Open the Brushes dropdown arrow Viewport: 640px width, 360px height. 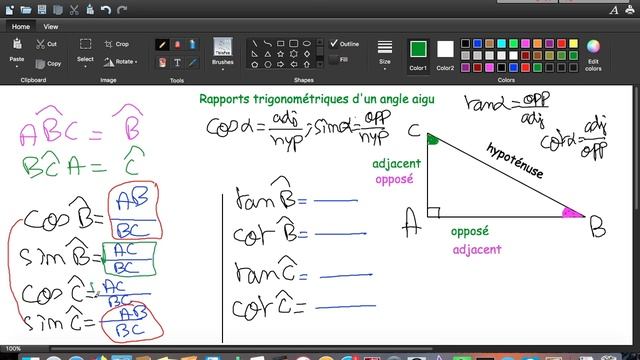[222, 69]
